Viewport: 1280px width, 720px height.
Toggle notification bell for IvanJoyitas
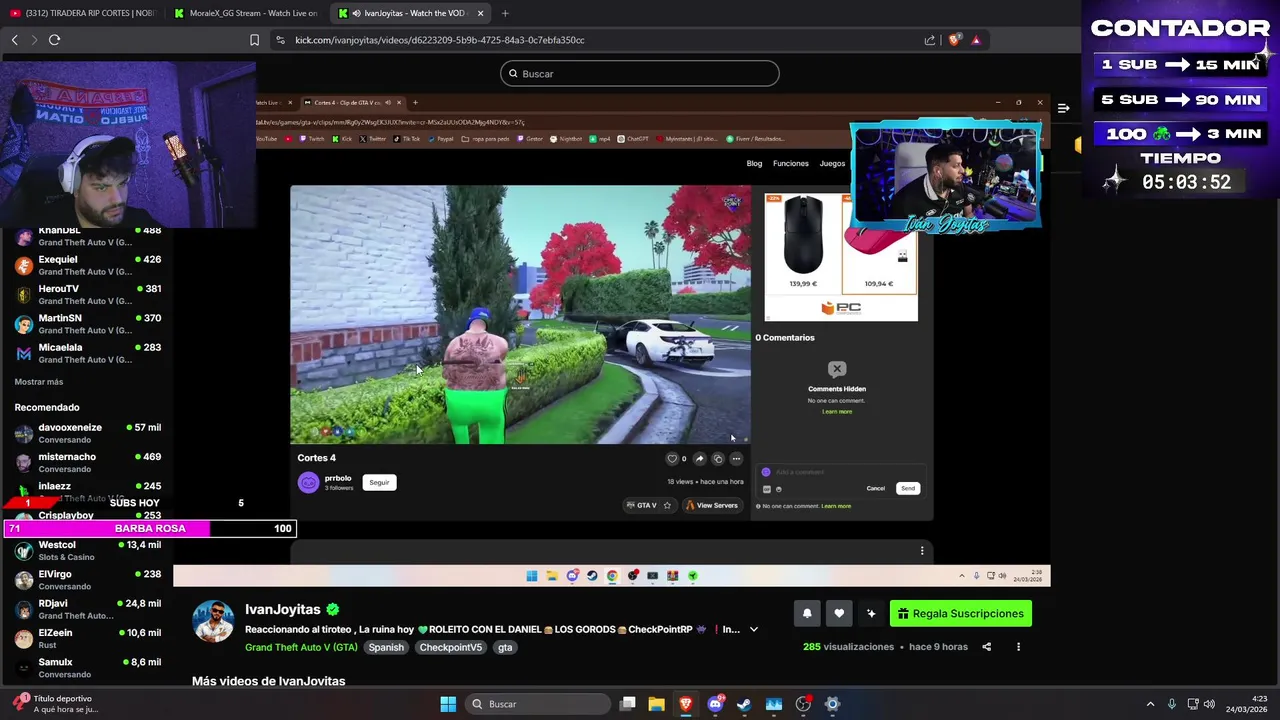[x=807, y=613]
